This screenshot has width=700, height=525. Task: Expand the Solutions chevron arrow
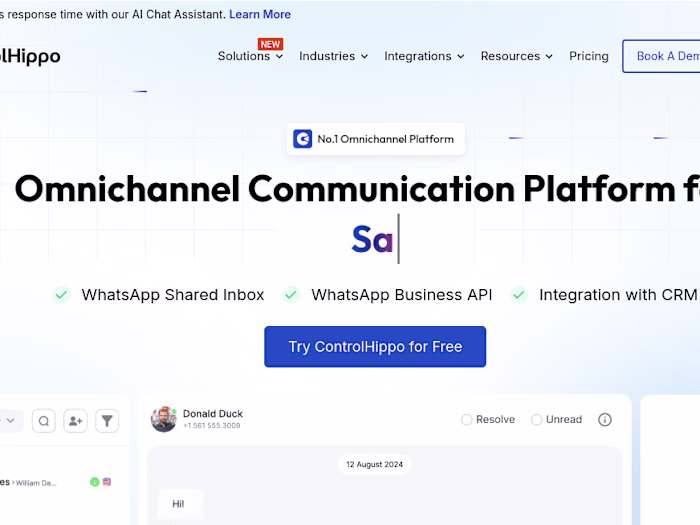[x=279, y=57]
